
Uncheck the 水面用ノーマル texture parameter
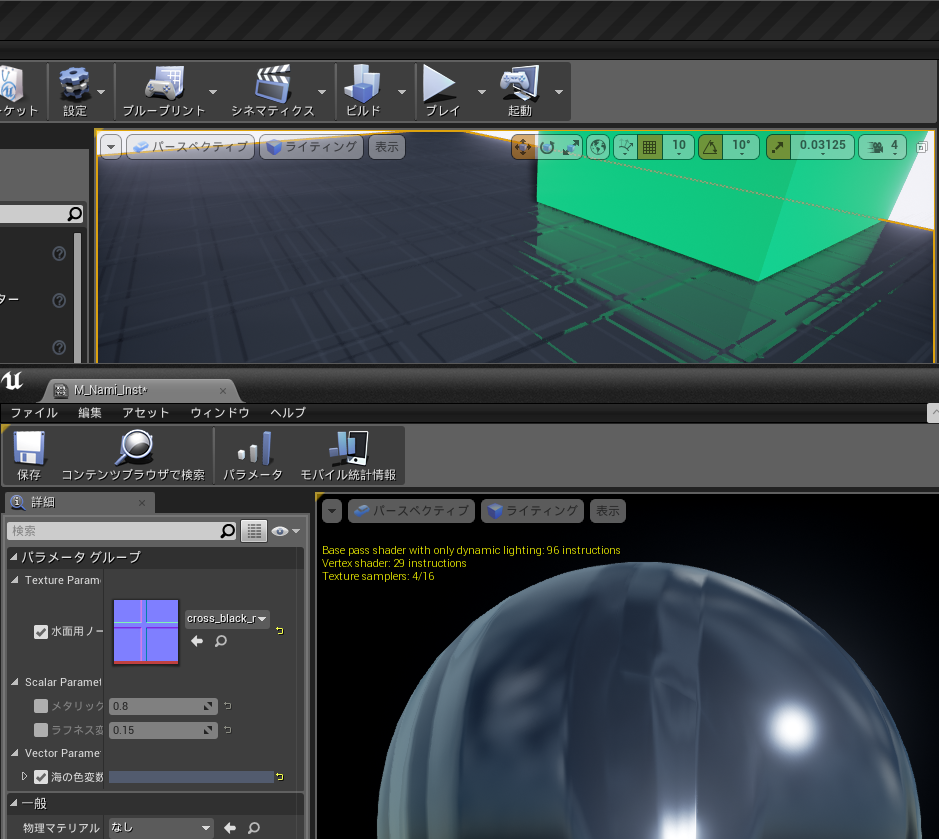[41, 632]
